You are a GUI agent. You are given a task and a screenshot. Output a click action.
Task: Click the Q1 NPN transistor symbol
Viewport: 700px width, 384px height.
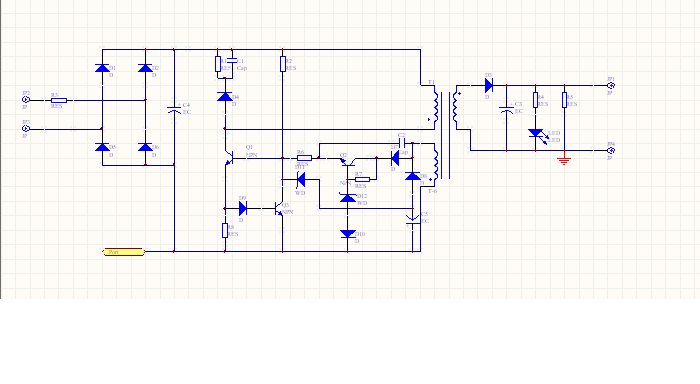pyautogui.click(x=229, y=158)
